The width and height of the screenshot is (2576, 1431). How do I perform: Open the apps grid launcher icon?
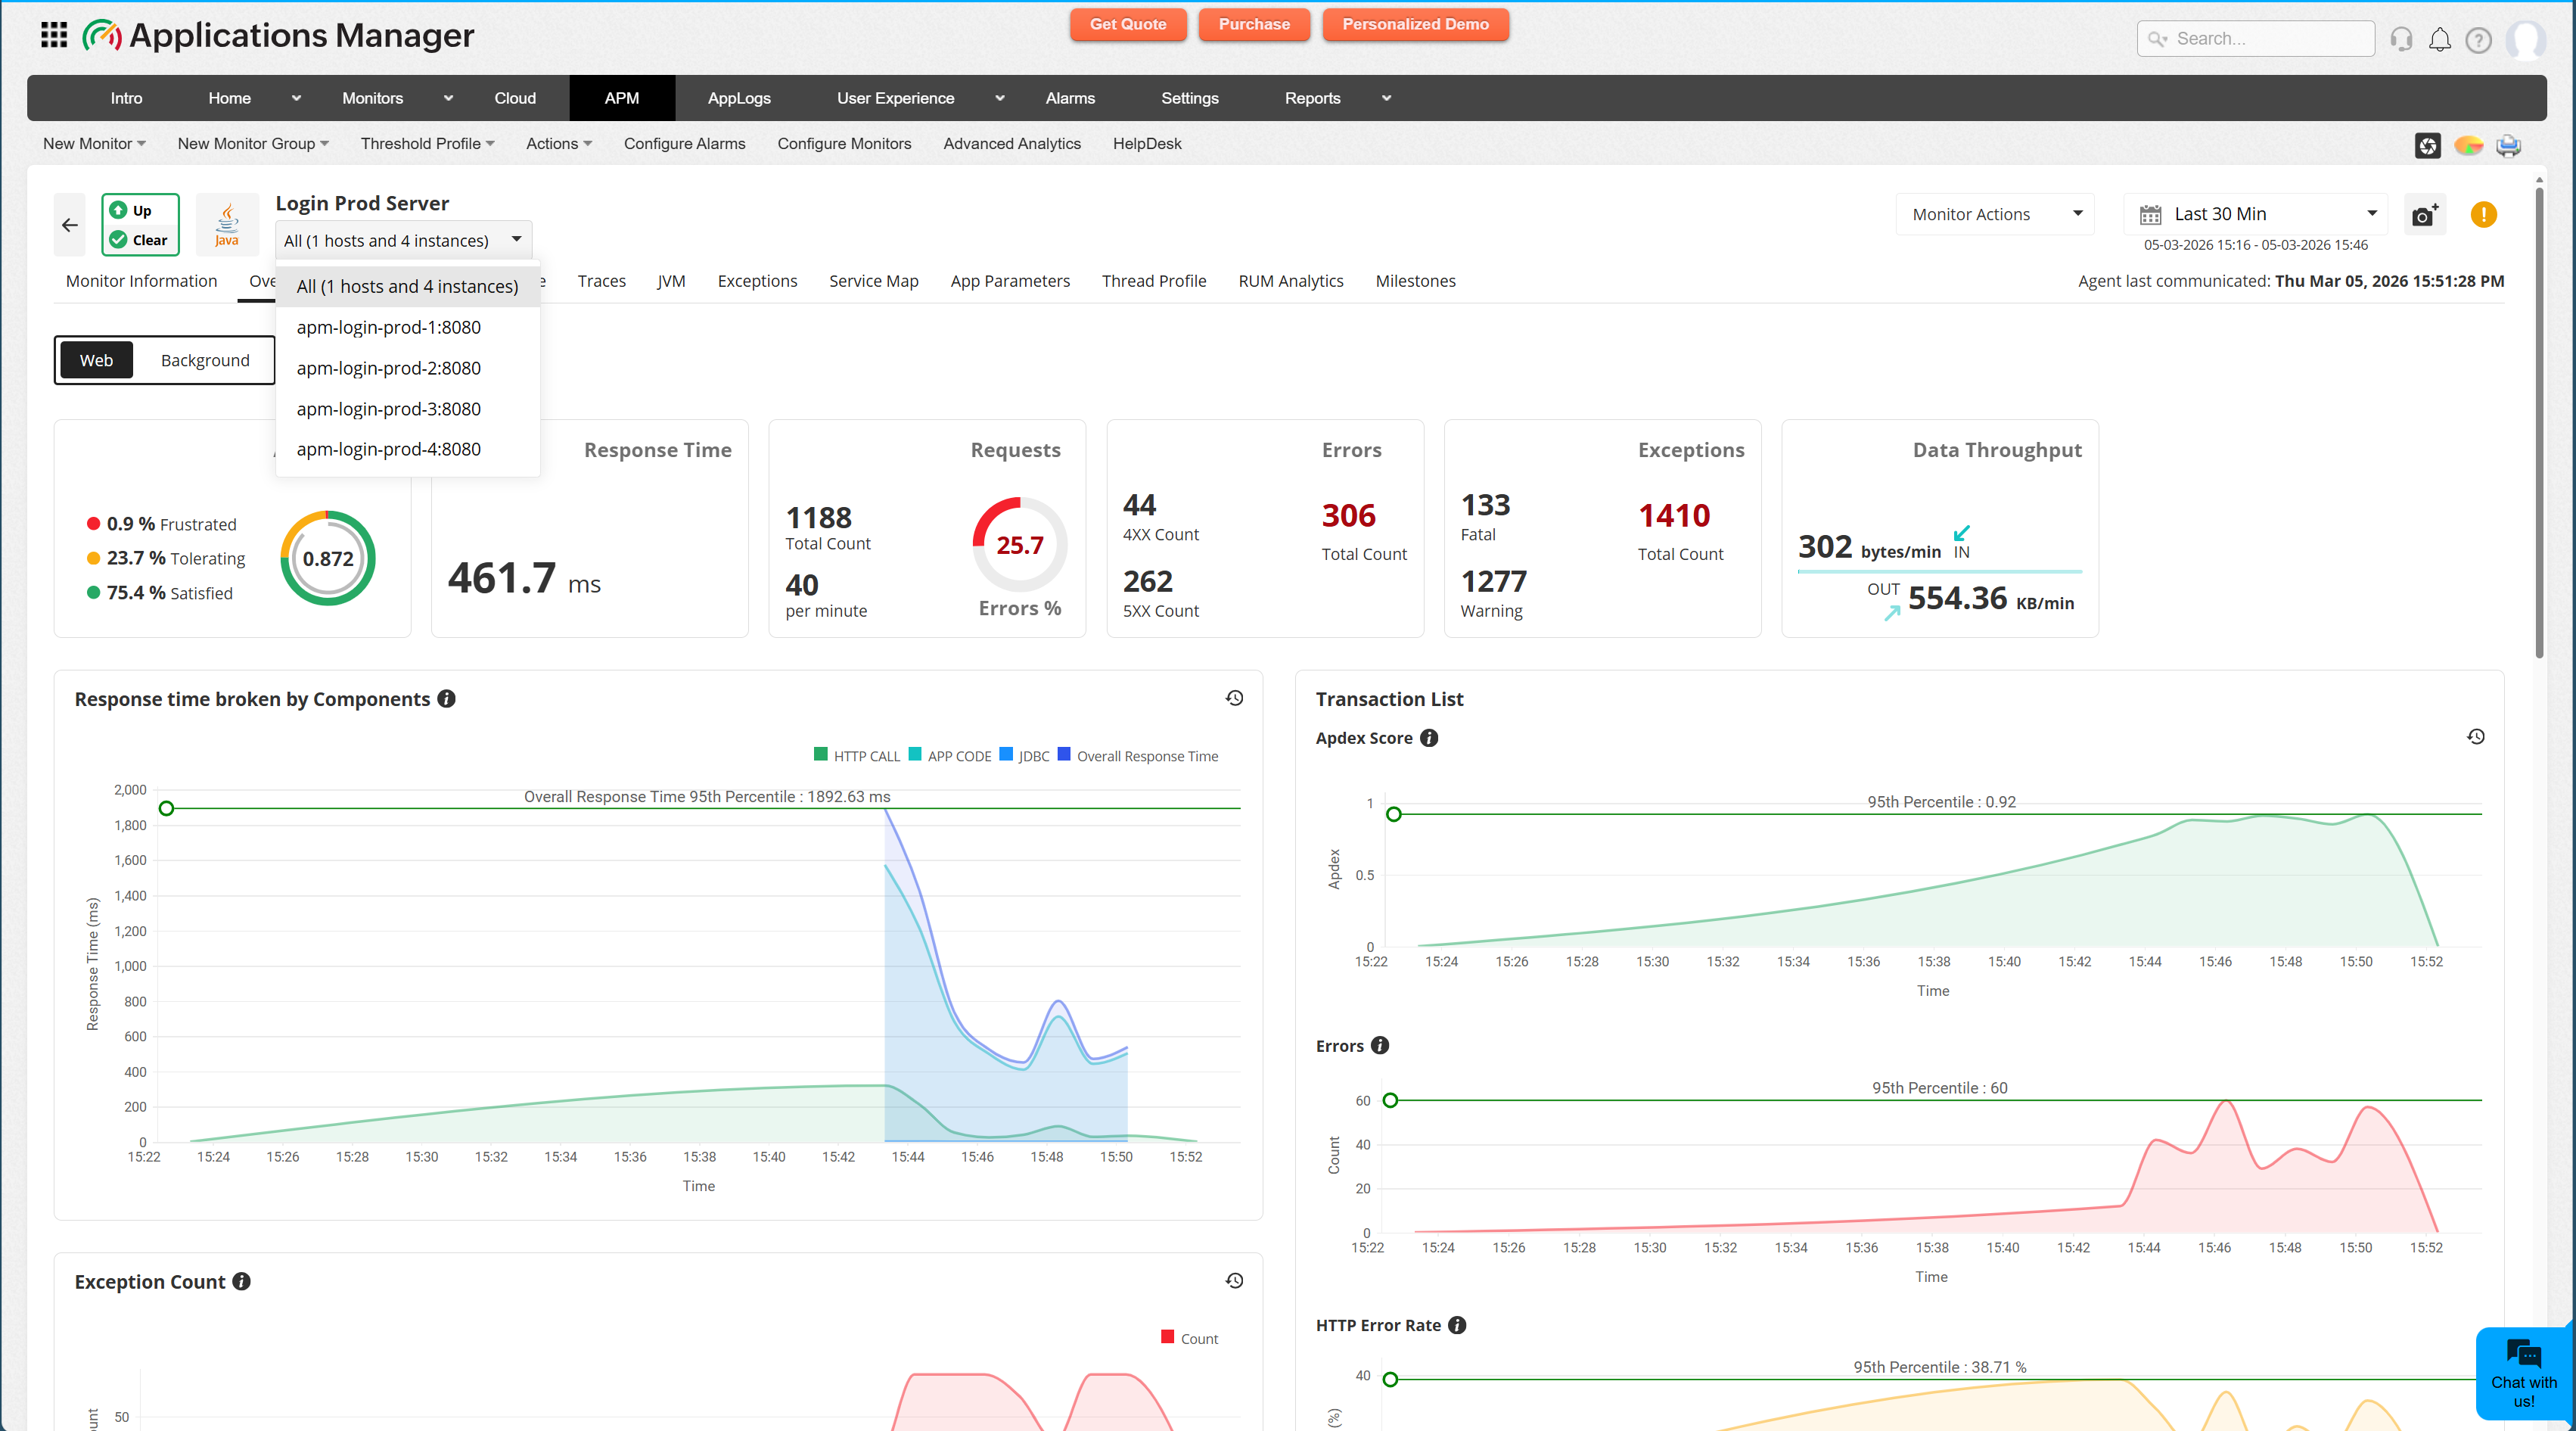(x=54, y=35)
